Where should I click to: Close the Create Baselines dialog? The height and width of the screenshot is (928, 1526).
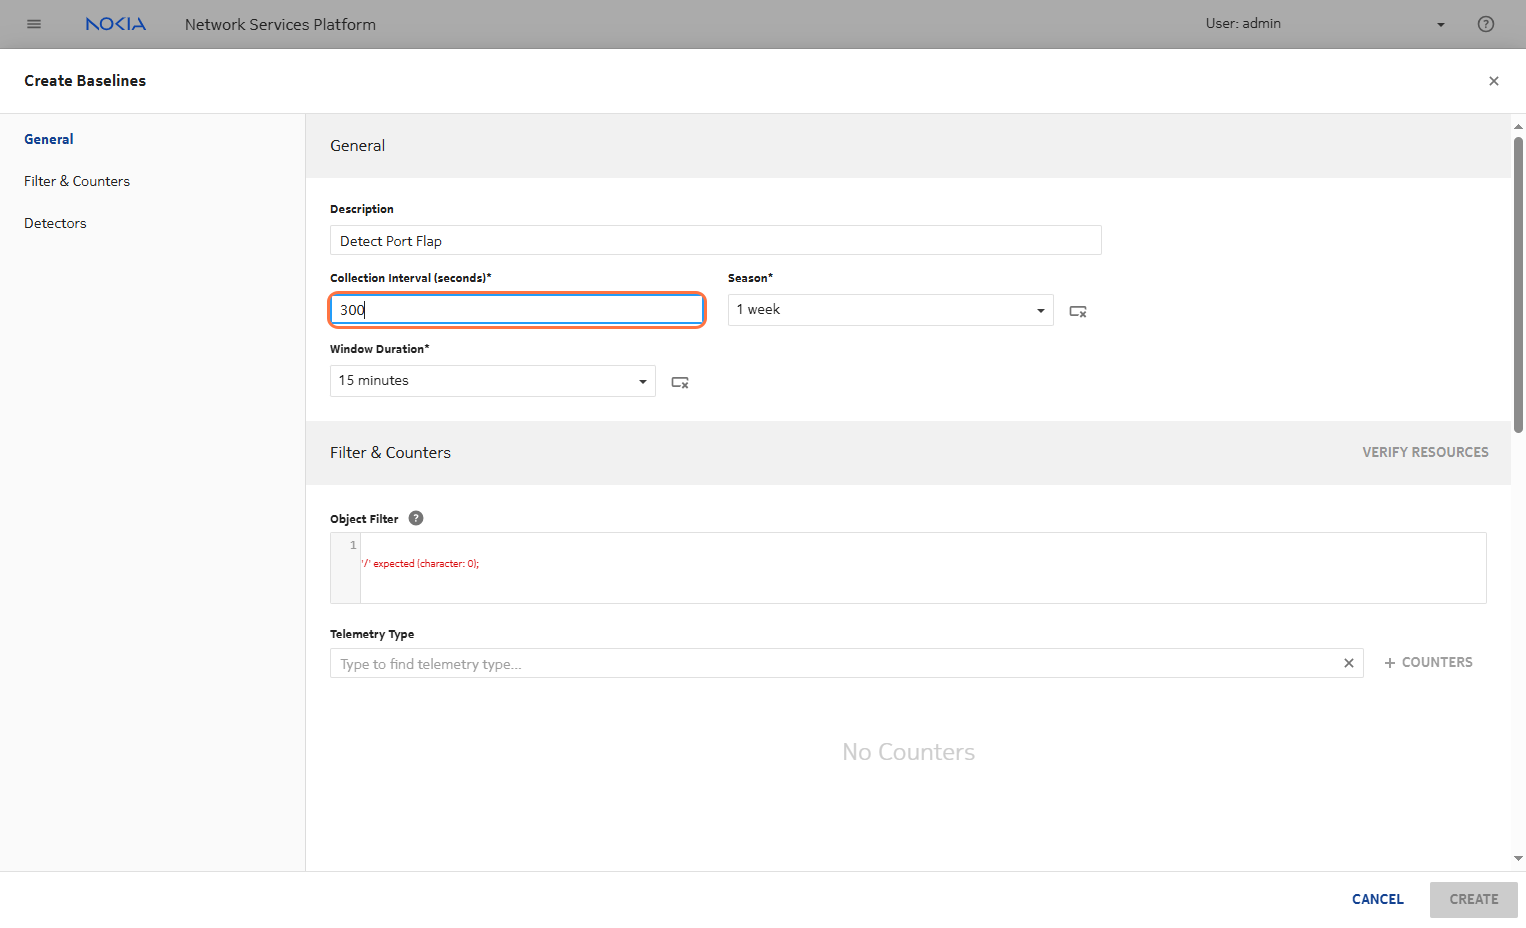tap(1493, 81)
